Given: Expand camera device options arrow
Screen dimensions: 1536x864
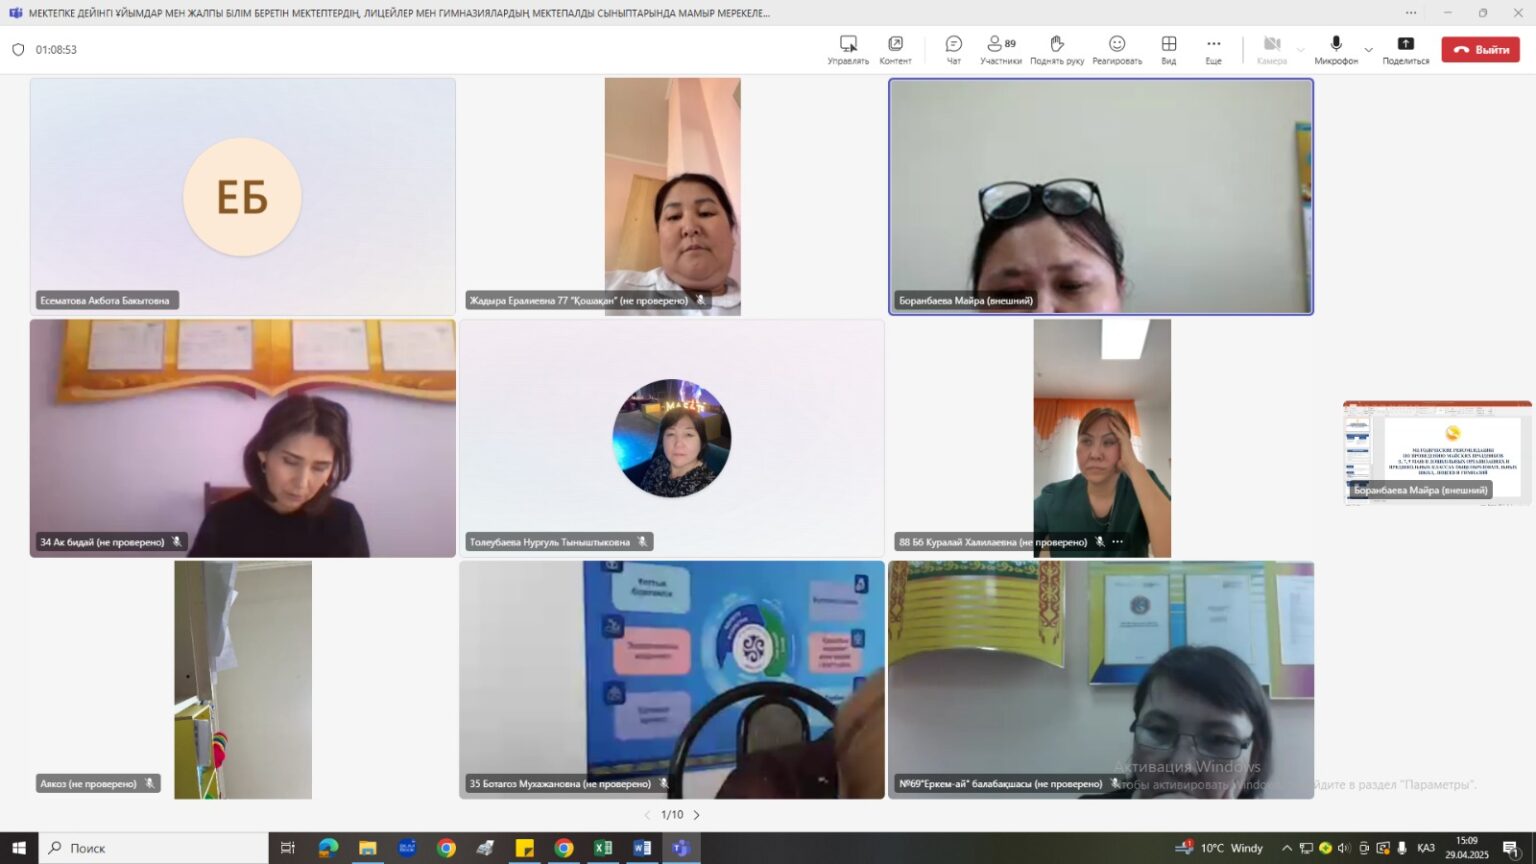Looking at the screenshot, I should point(1300,49).
